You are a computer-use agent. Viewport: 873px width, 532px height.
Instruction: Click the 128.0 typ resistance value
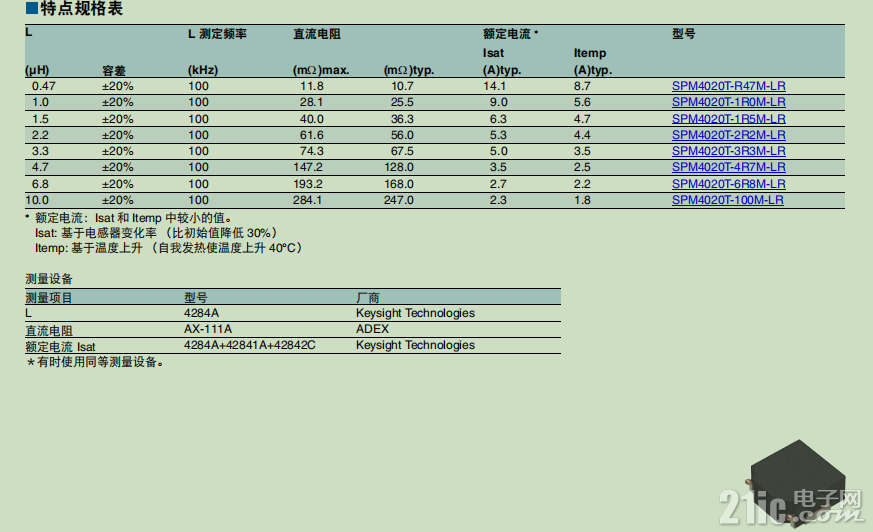(x=399, y=168)
